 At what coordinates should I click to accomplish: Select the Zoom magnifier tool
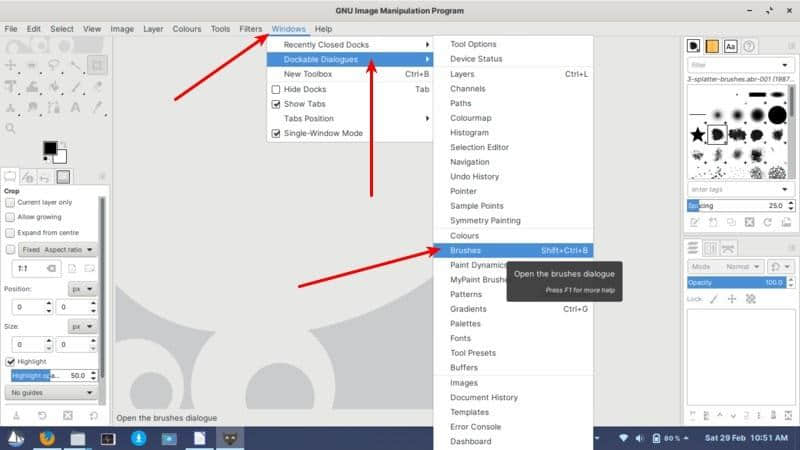(x=11, y=128)
